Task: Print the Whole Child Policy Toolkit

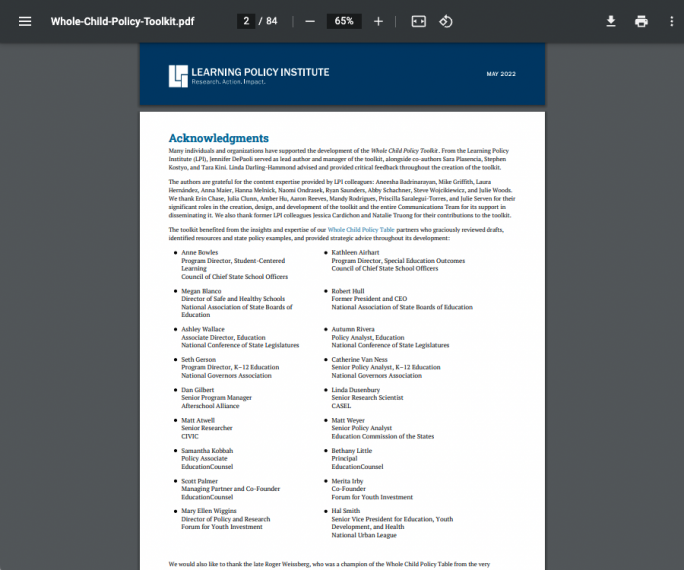Action: point(641,21)
